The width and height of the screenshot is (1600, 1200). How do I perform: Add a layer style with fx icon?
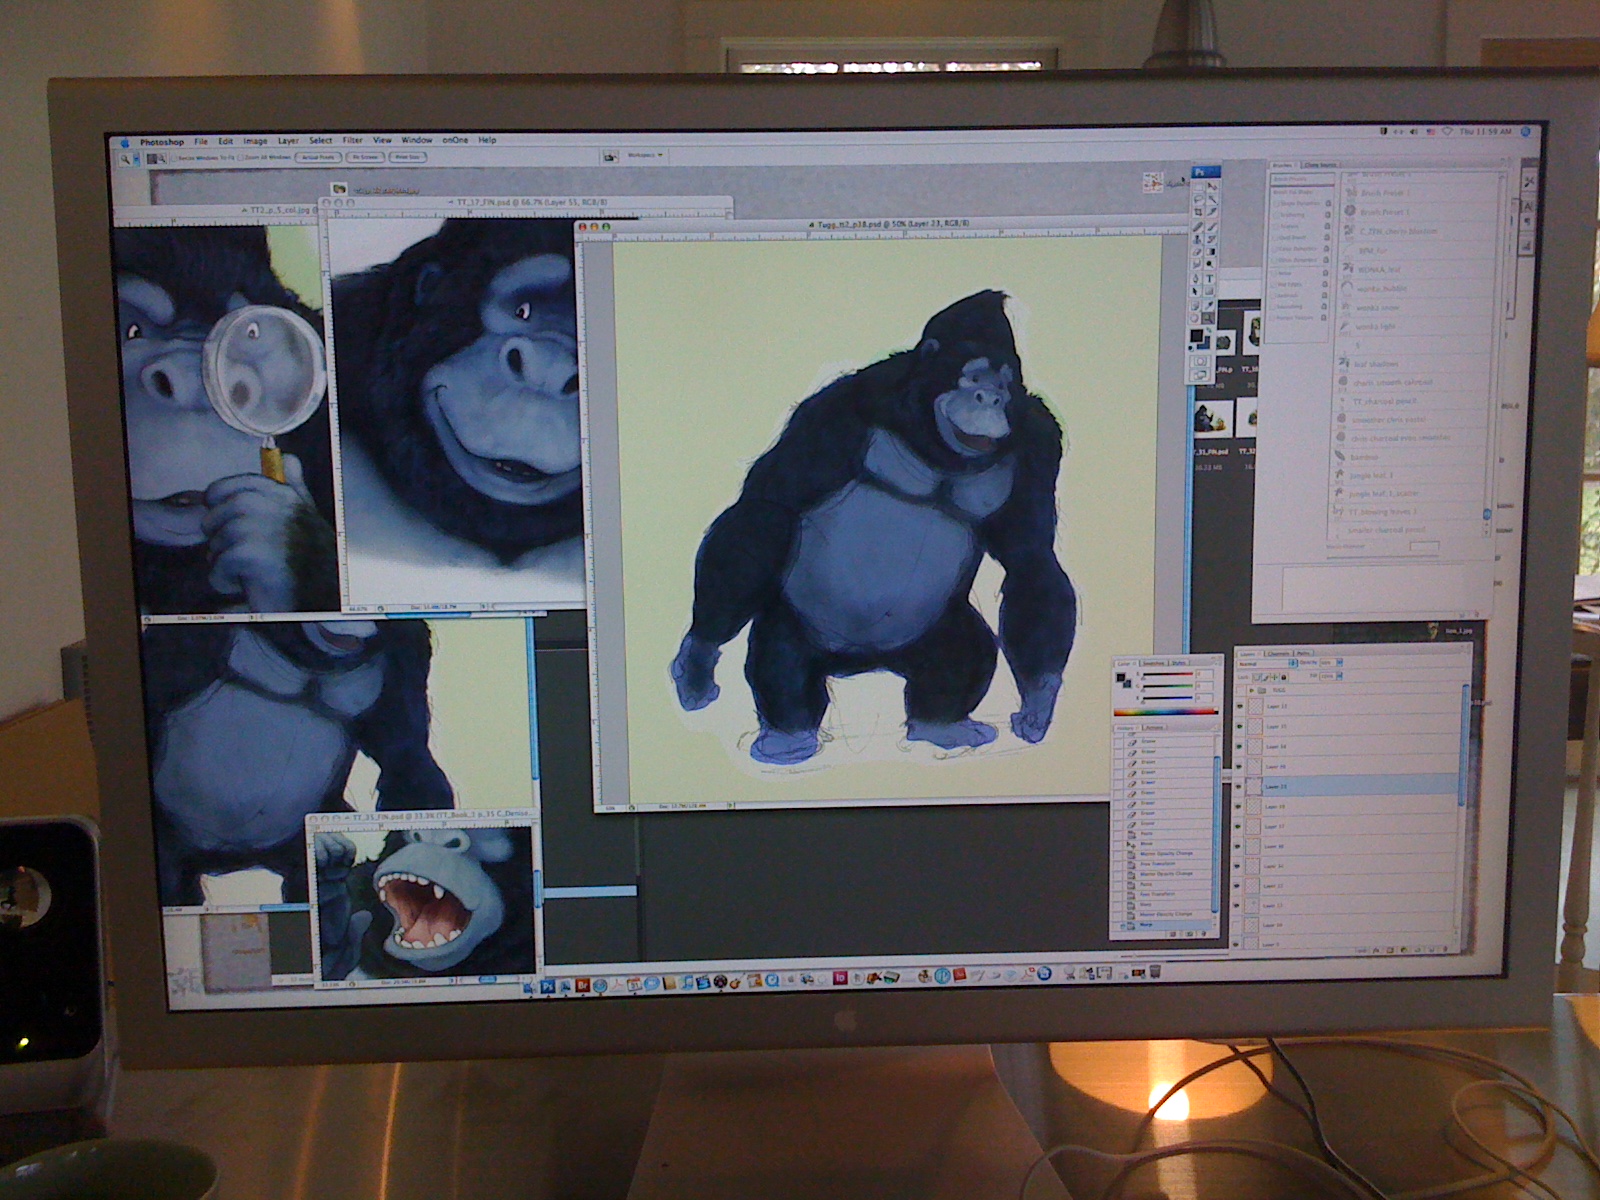(x=1376, y=948)
